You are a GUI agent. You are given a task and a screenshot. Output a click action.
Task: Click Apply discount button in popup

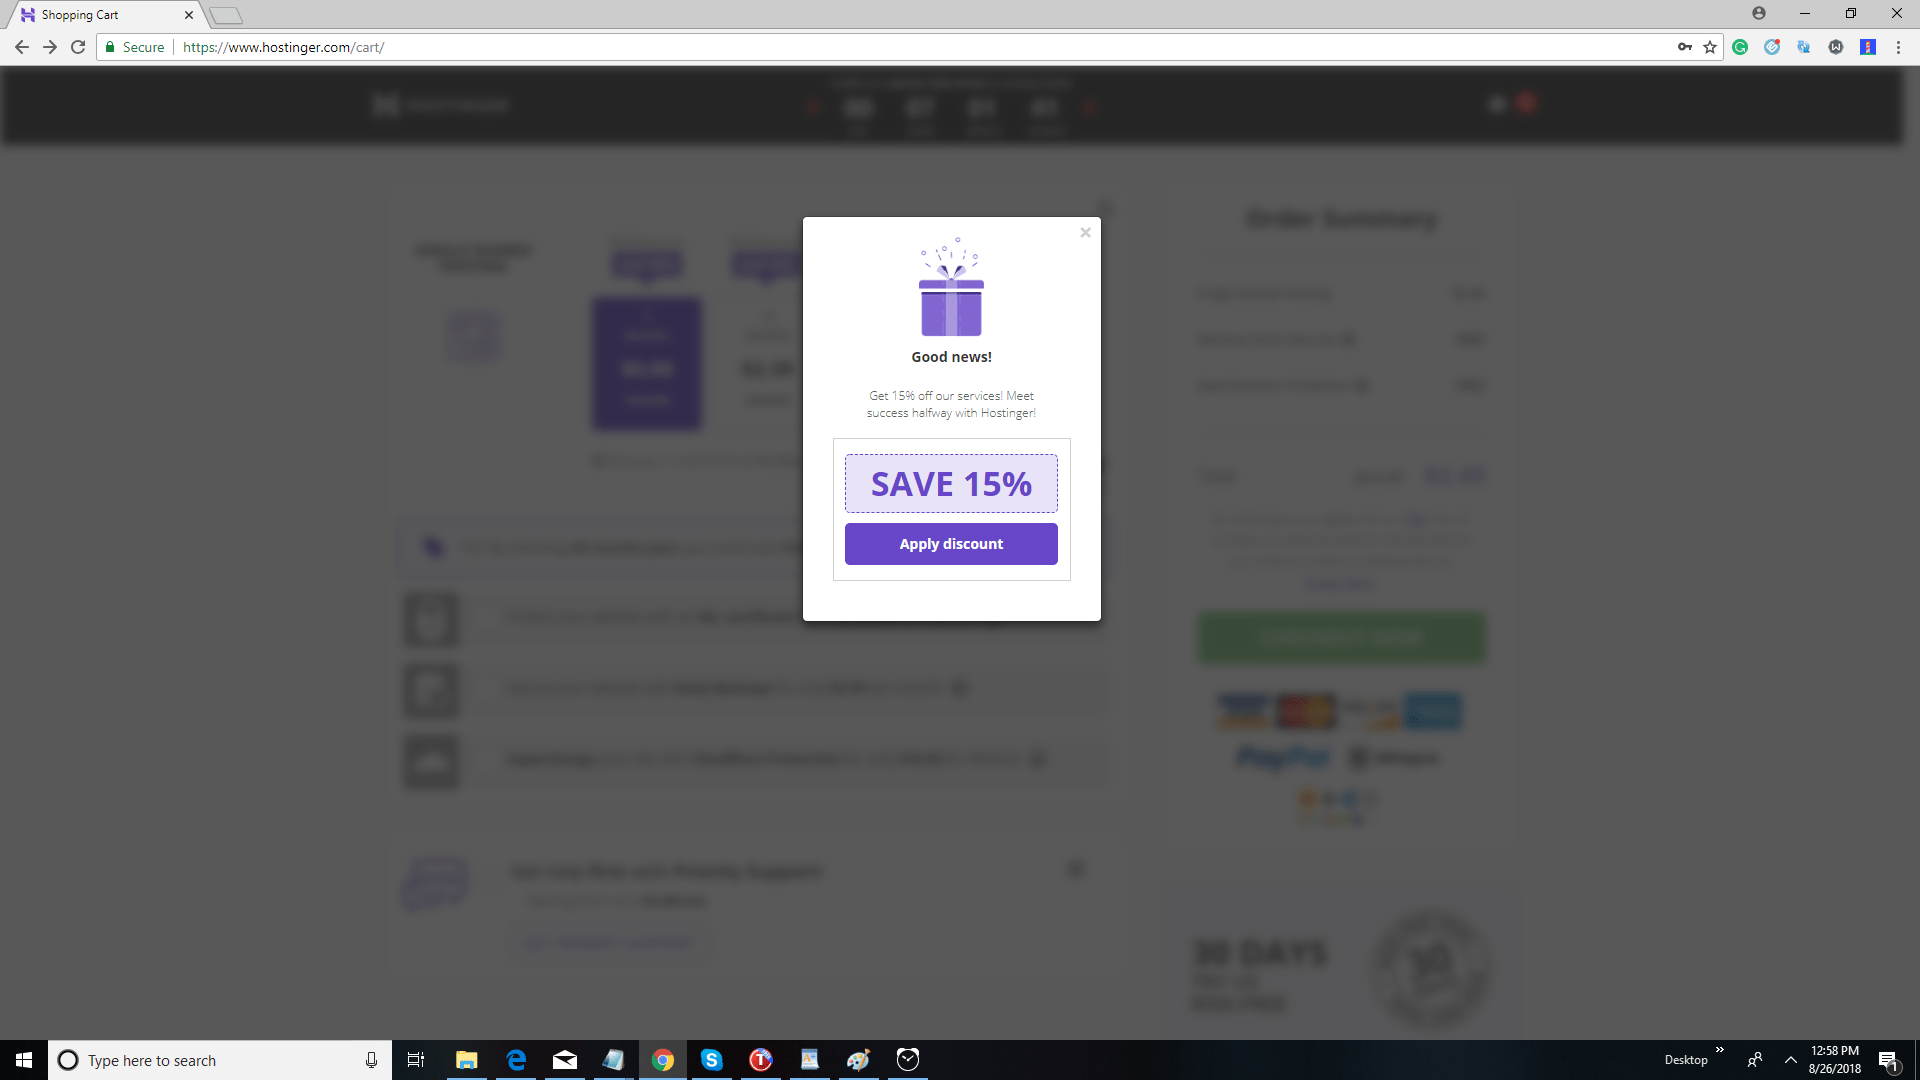click(951, 543)
